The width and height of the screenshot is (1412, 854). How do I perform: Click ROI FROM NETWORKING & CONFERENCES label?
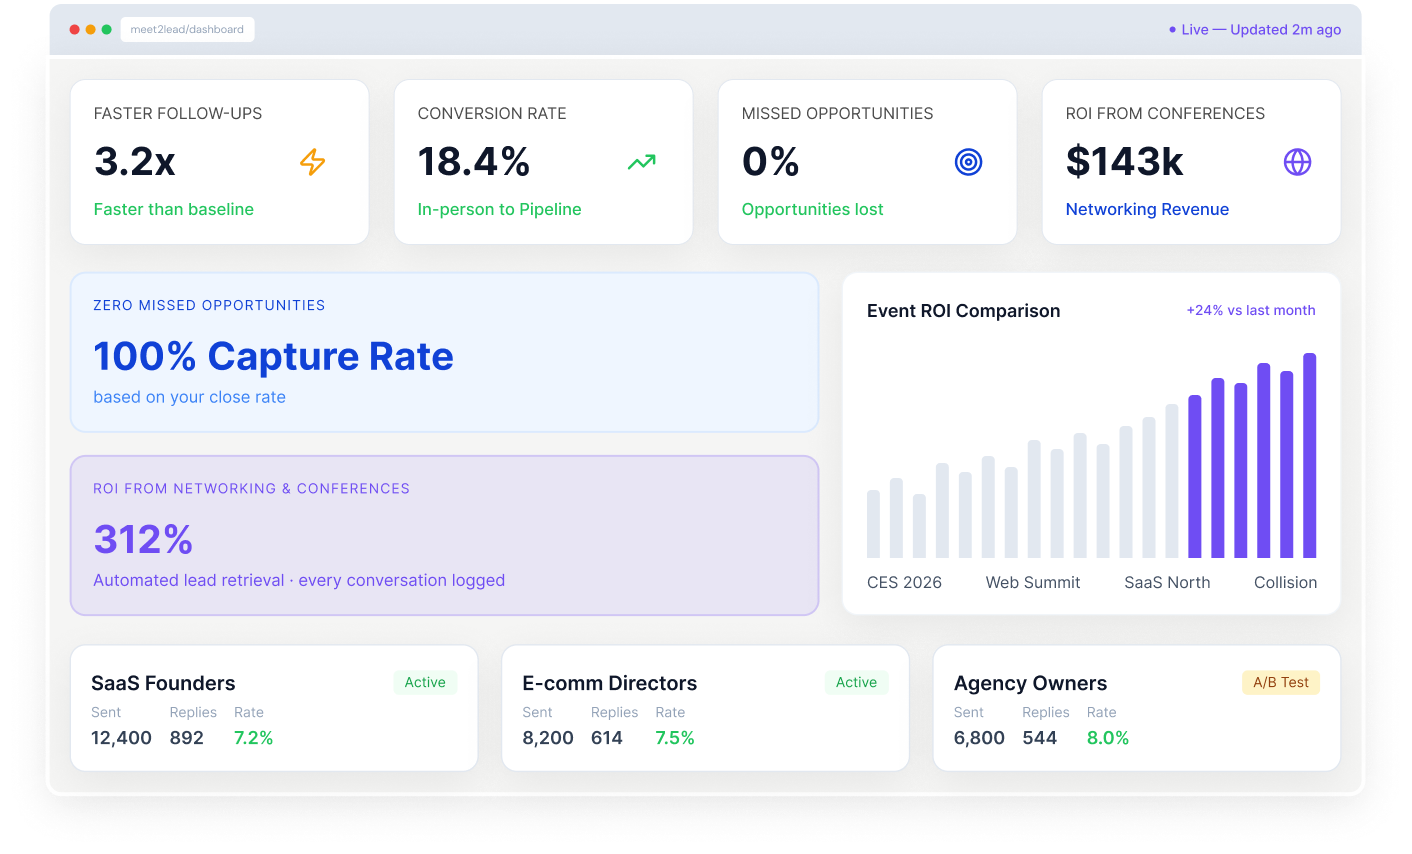point(251,488)
